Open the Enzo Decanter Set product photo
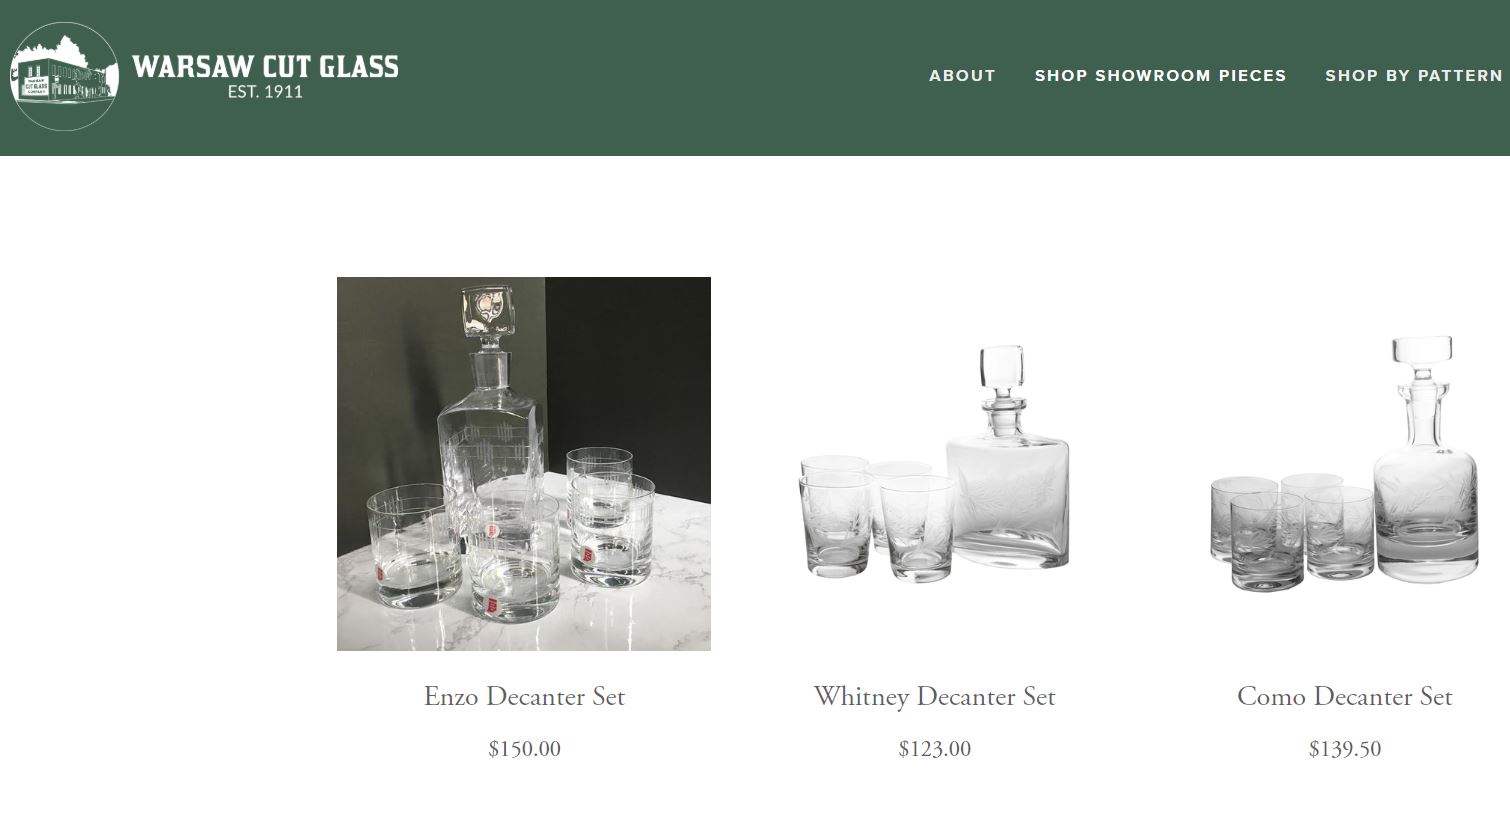Screen dimensions: 1510x814 point(524,464)
